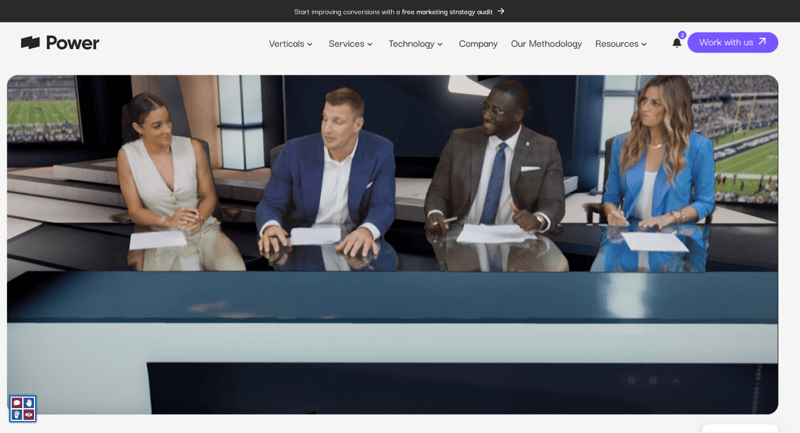This screenshot has height=433, width=800.
Task: Follow the free marketing strategy audit link
Action: pos(447,11)
